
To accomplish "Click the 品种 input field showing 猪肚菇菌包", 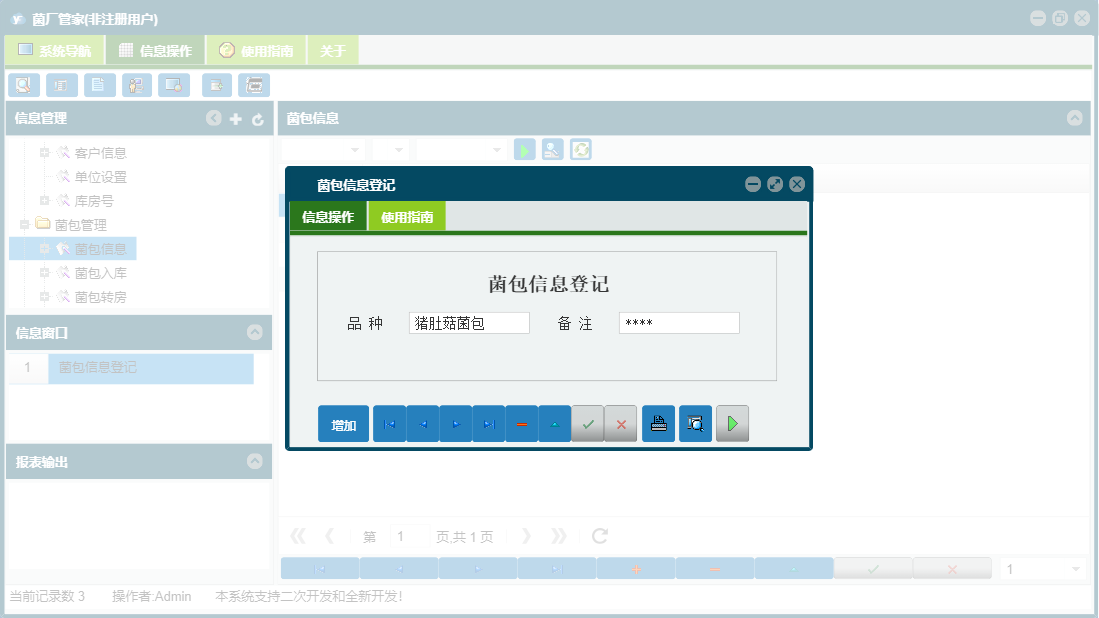I will pyautogui.click(x=469, y=322).
